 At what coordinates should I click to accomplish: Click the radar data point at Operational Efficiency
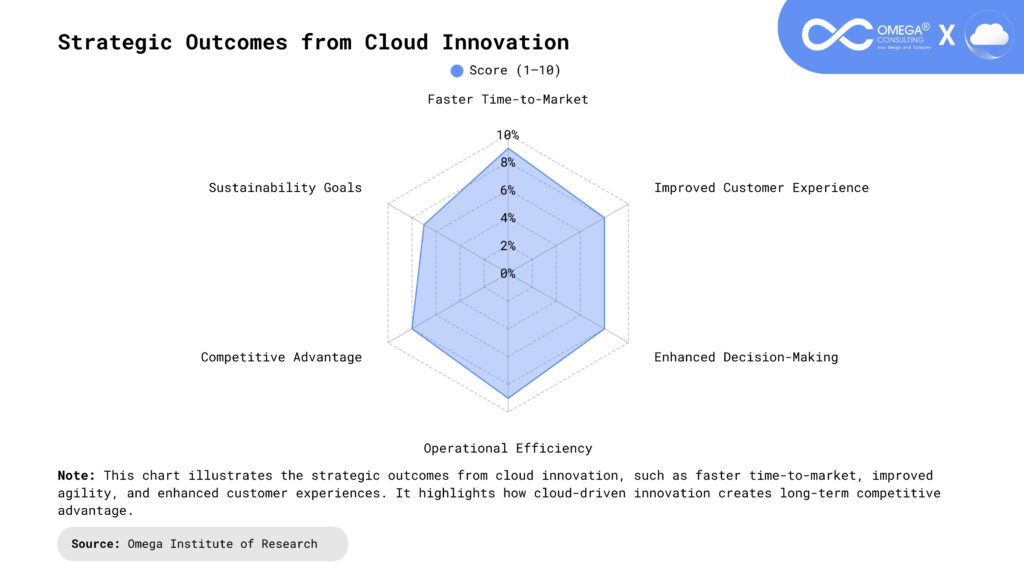(x=508, y=398)
